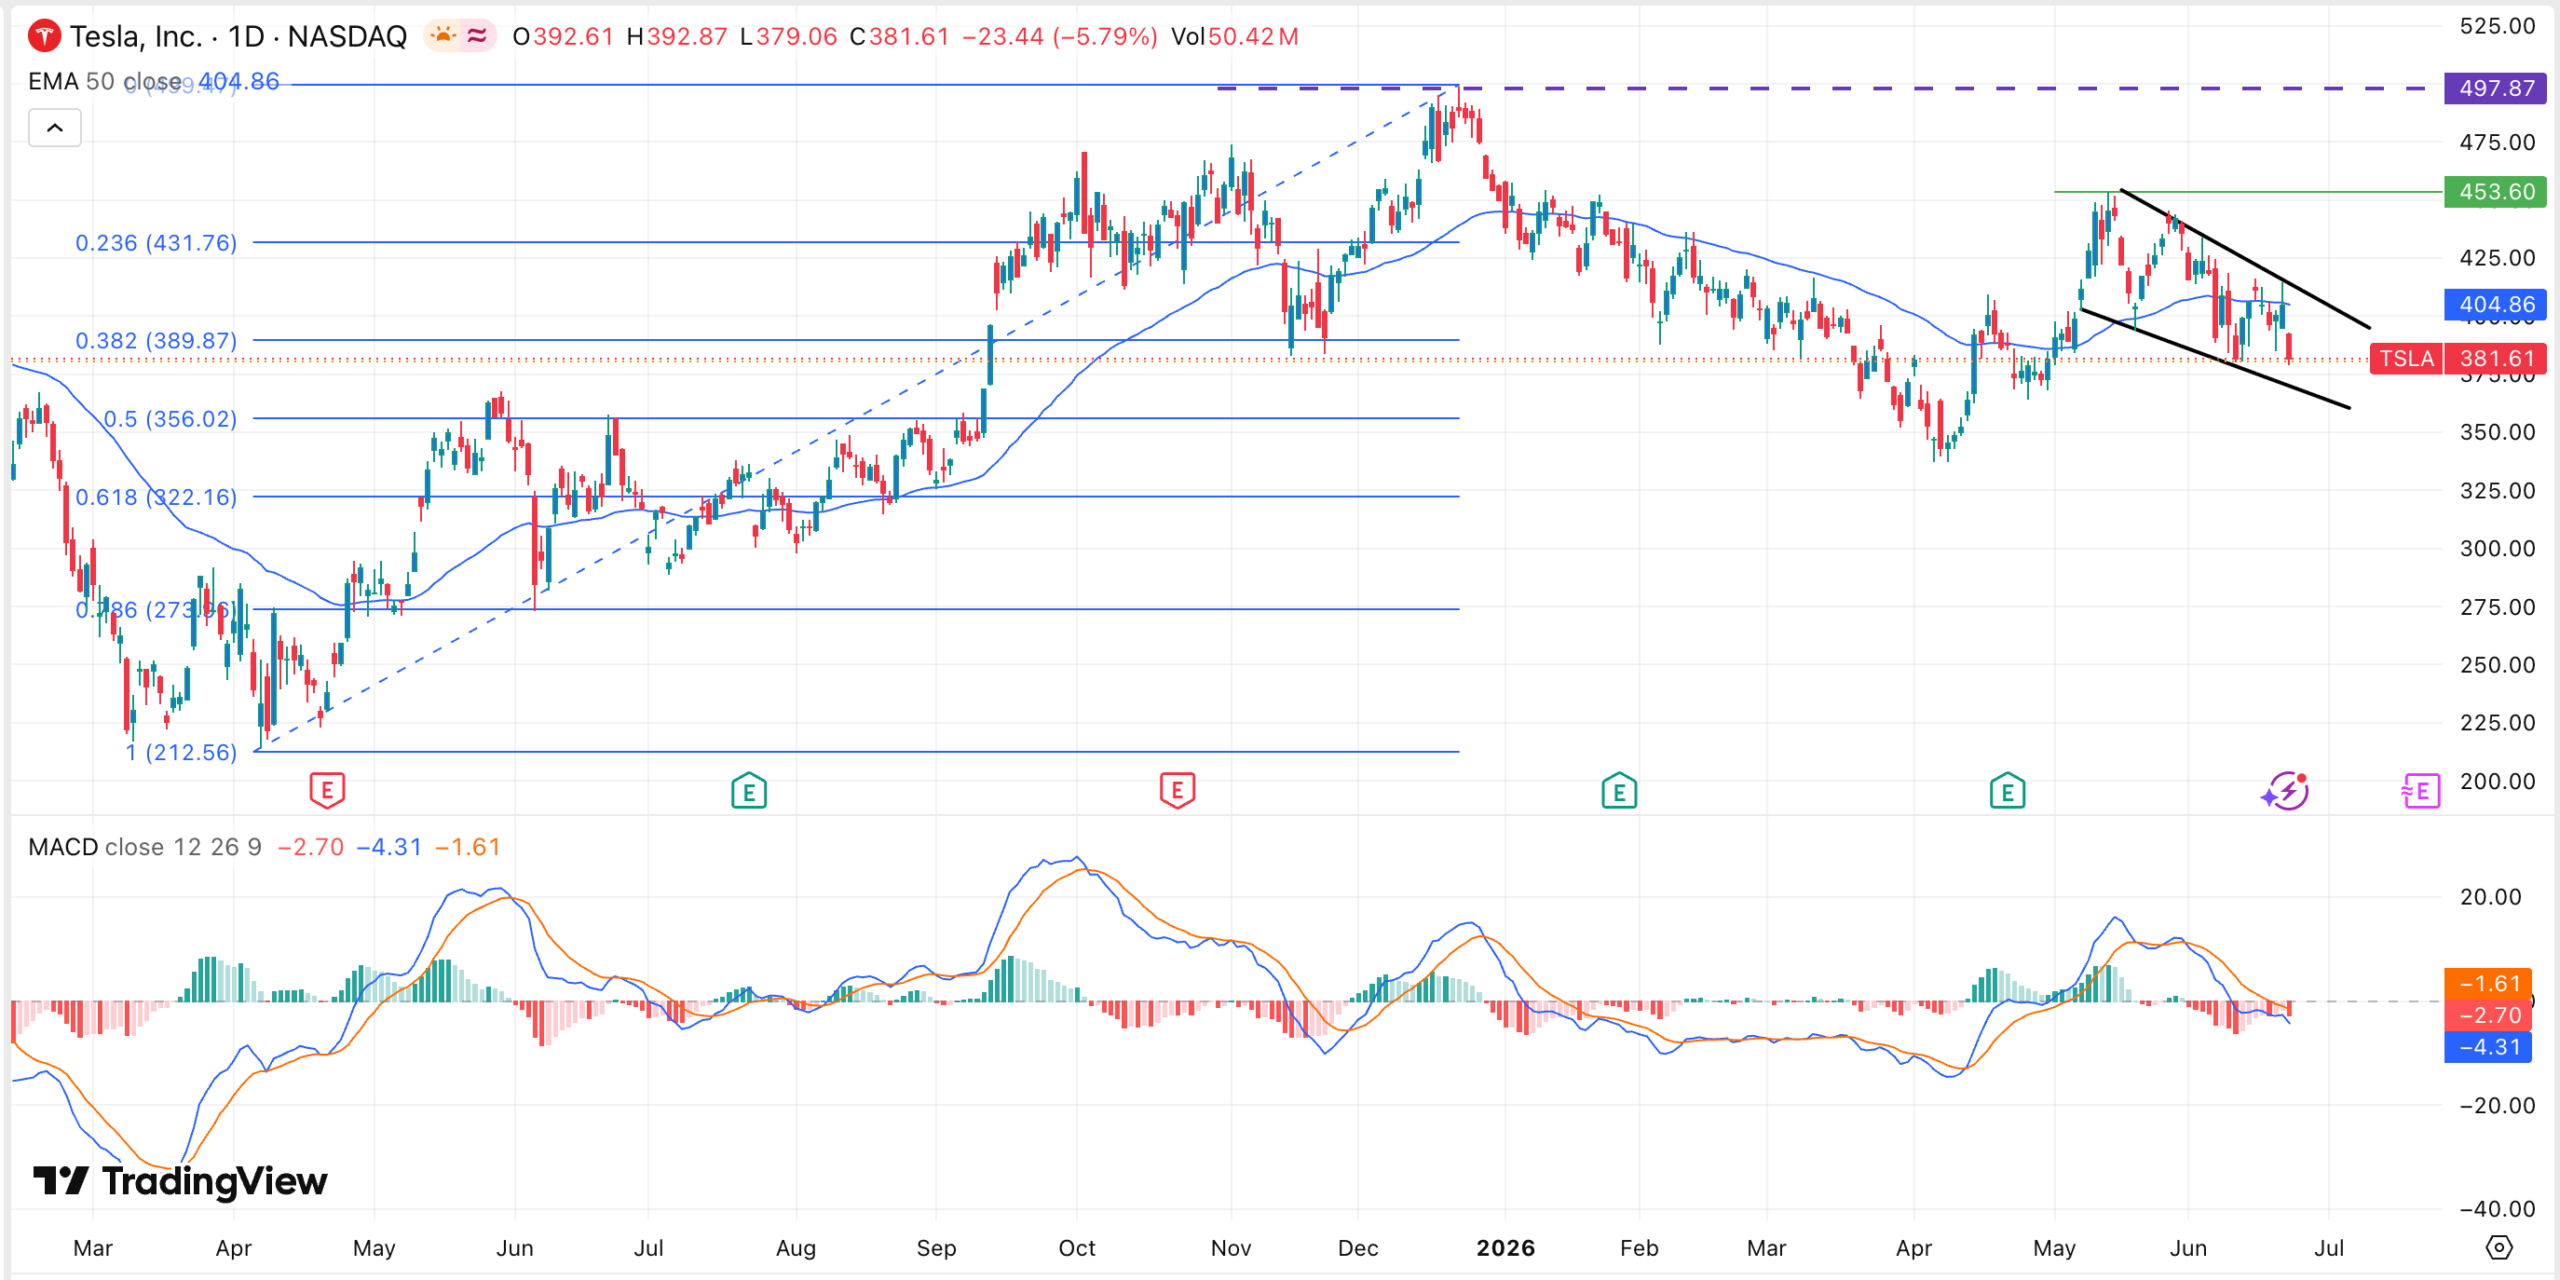The width and height of the screenshot is (2560, 1280).
Task: Open the red earnings marker between Apr and May 2025
Action: tap(327, 790)
